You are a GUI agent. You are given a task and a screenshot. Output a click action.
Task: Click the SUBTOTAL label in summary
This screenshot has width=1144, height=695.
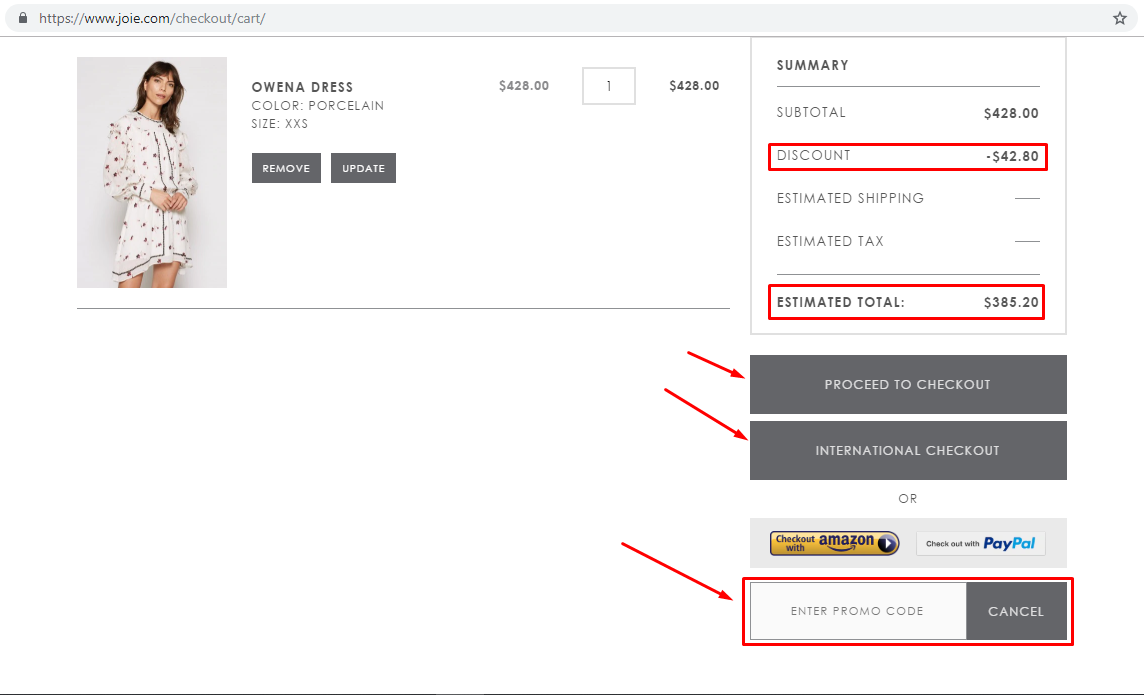tap(811, 112)
